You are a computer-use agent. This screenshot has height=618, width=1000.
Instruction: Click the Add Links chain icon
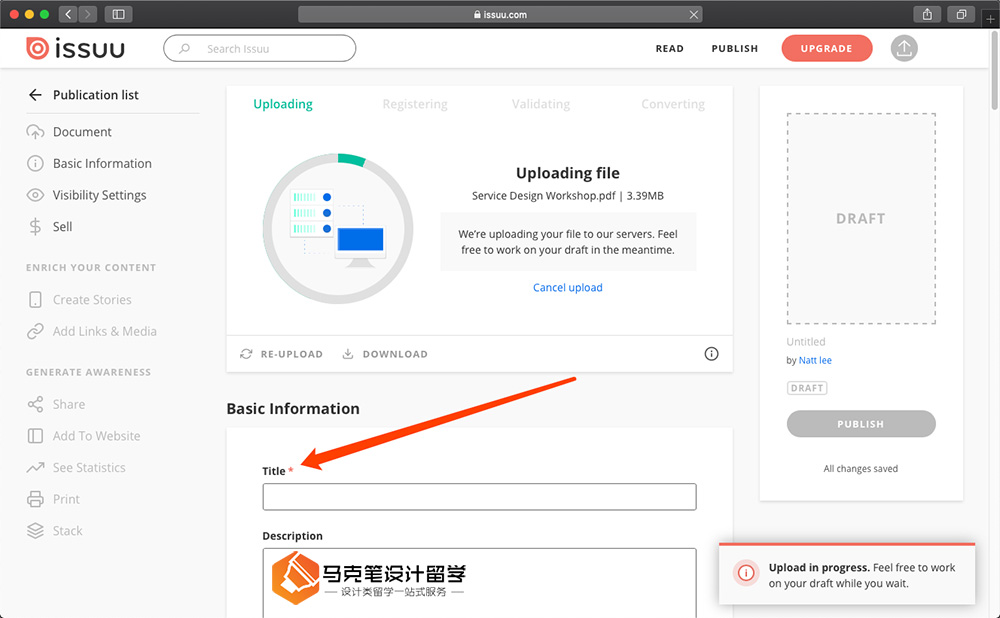tap(35, 331)
